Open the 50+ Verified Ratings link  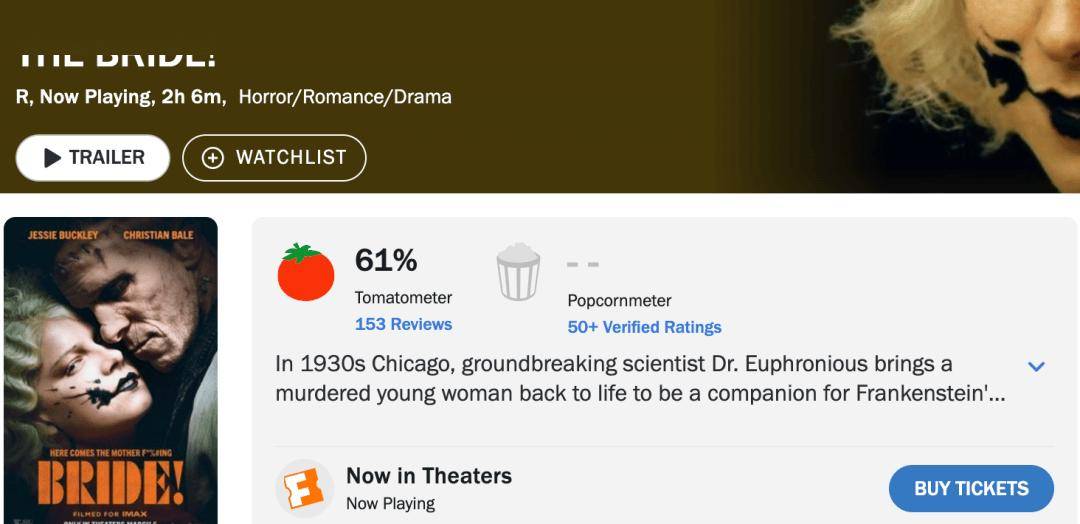click(x=644, y=327)
